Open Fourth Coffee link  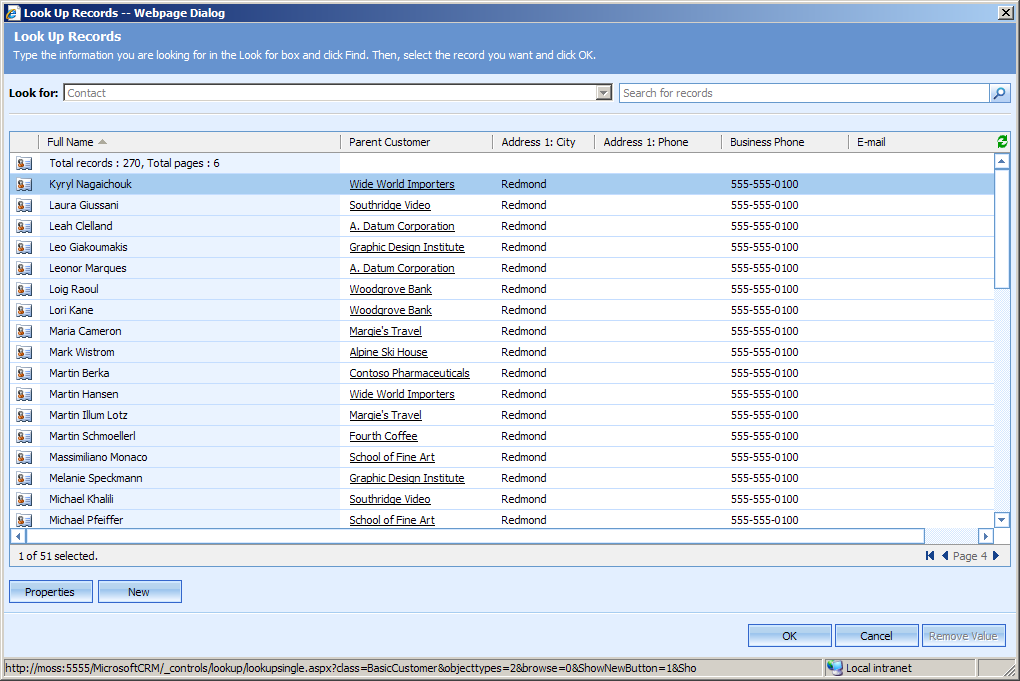383,436
